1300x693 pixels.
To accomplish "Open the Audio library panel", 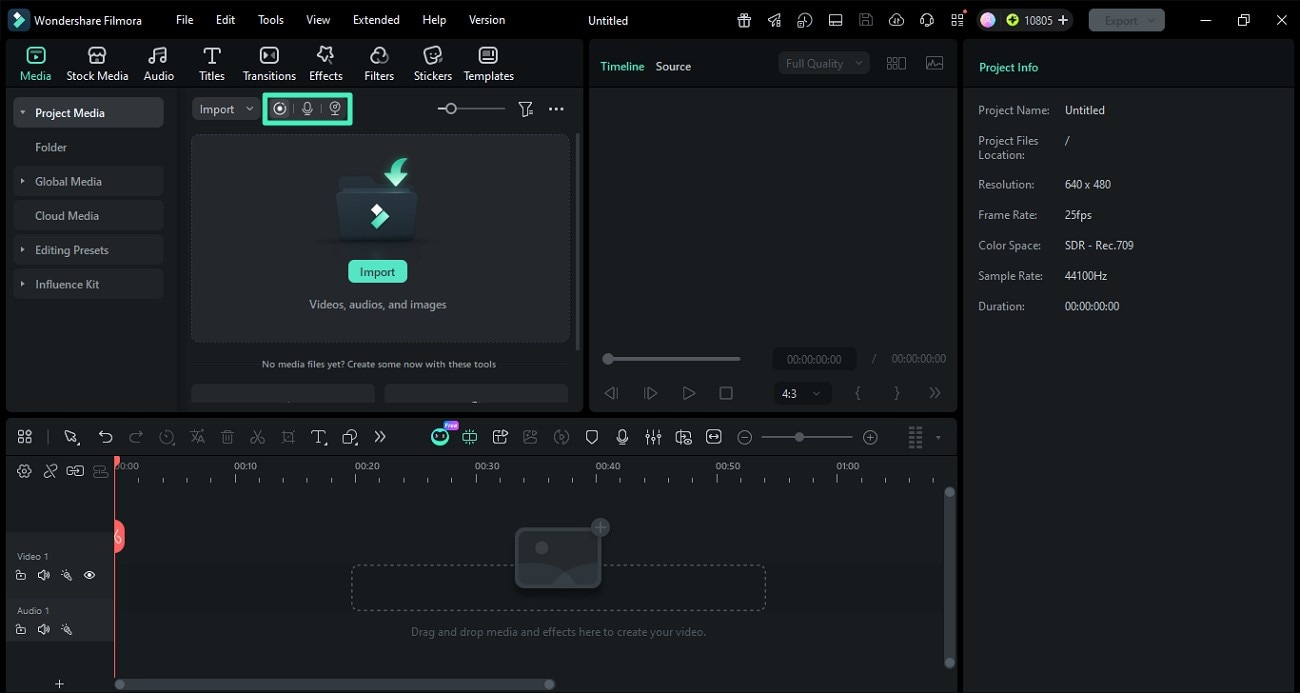I will tap(158, 64).
